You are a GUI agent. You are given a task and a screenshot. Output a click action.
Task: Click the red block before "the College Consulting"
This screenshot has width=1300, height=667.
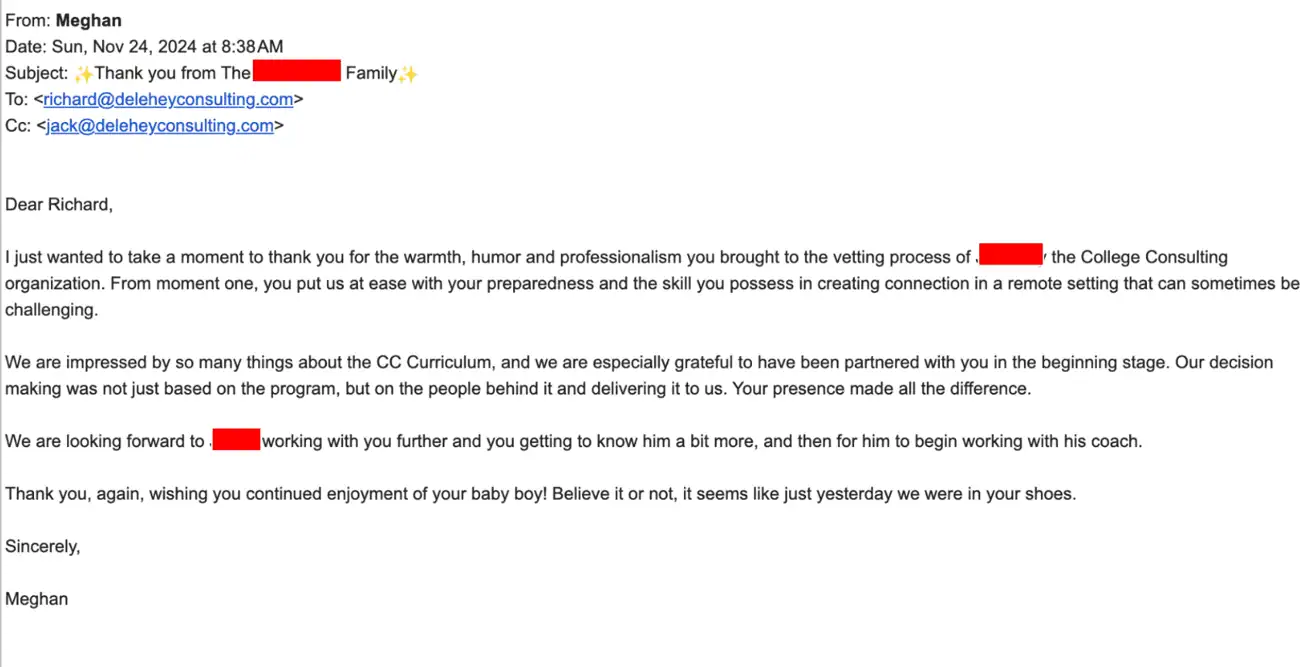(1011, 256)
